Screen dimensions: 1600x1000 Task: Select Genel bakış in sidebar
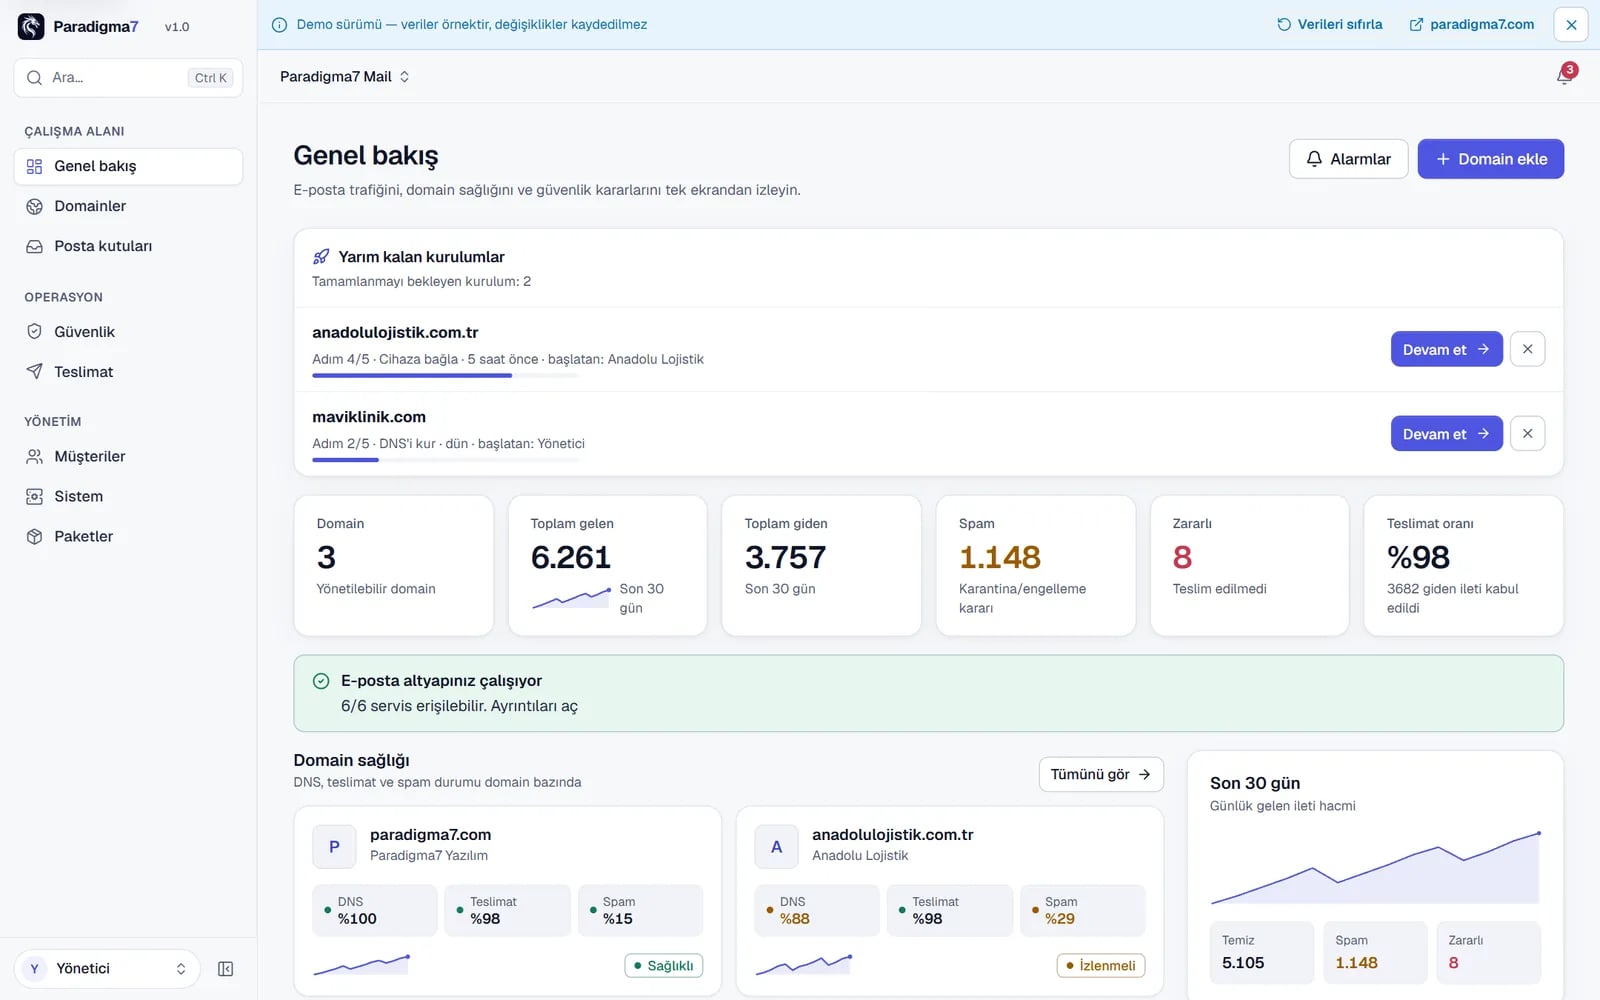128,166
